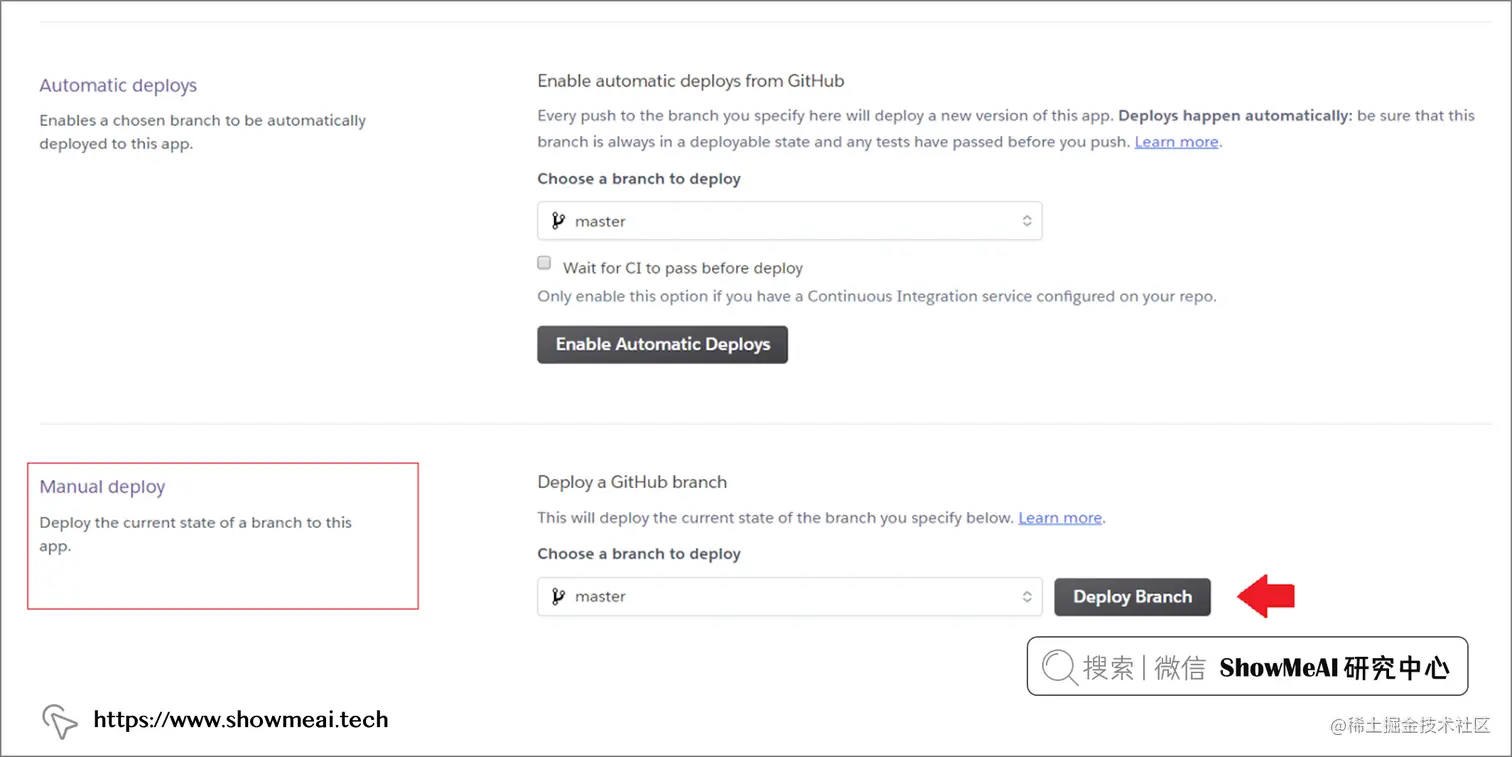Viewport: 1512px width, 757px height.
Task: Tick the Wait for CI to pass checkbox
Action: click(544, 263)
